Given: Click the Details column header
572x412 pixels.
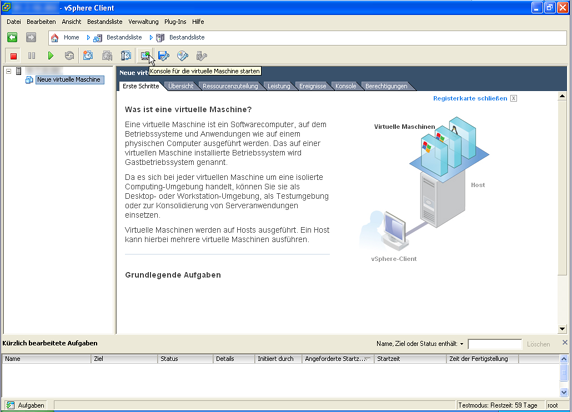Looking at the screenshot, I should pyautogui.click(x=233, y=359).
